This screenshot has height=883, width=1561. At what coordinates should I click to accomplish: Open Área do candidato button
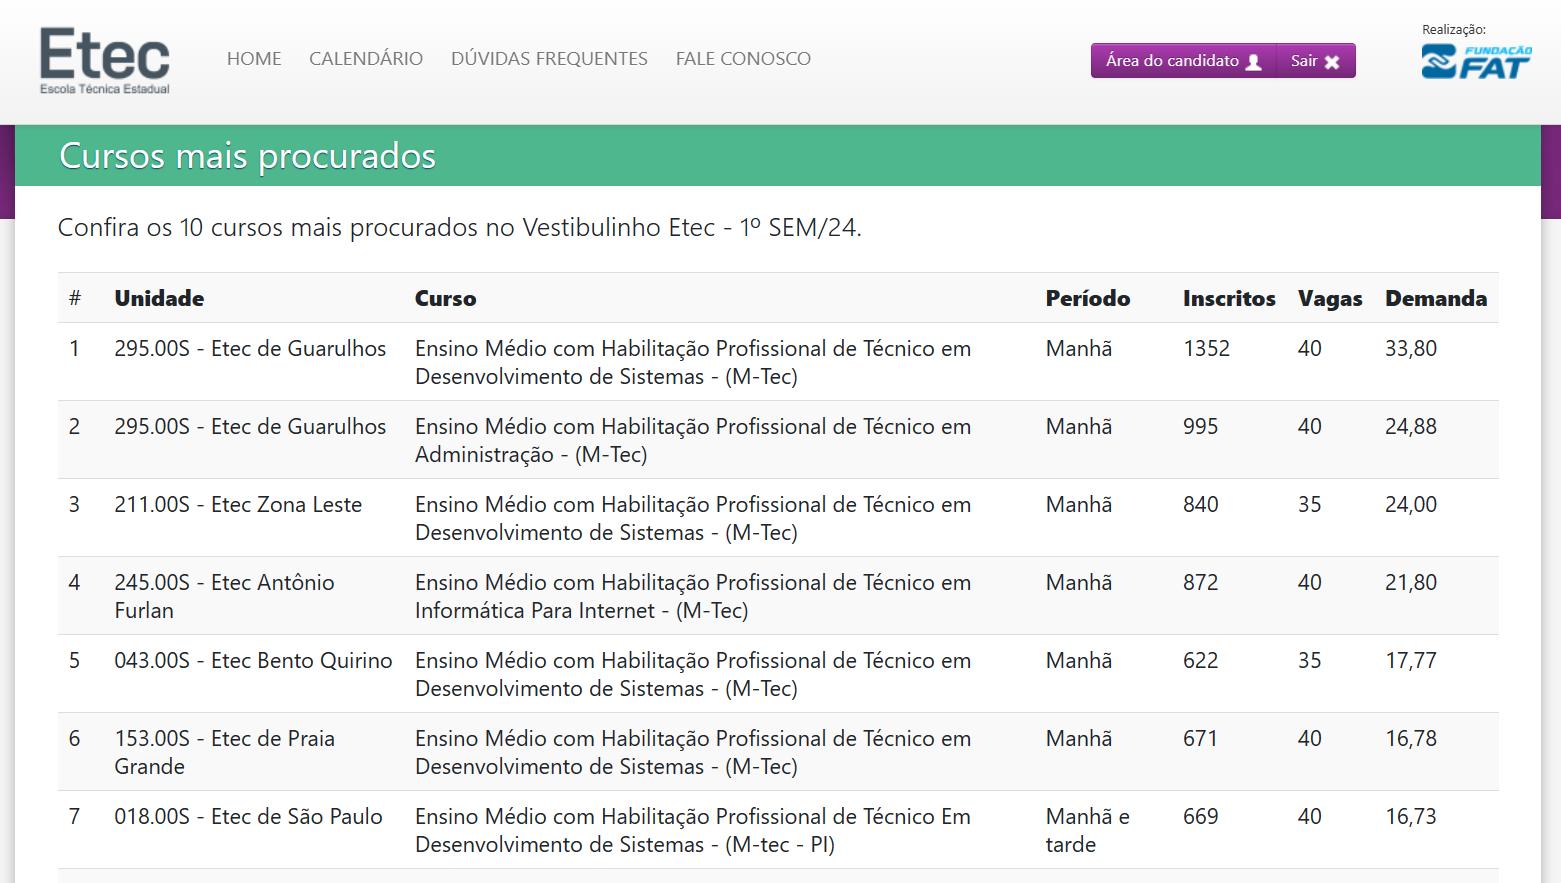(1184, 61)
